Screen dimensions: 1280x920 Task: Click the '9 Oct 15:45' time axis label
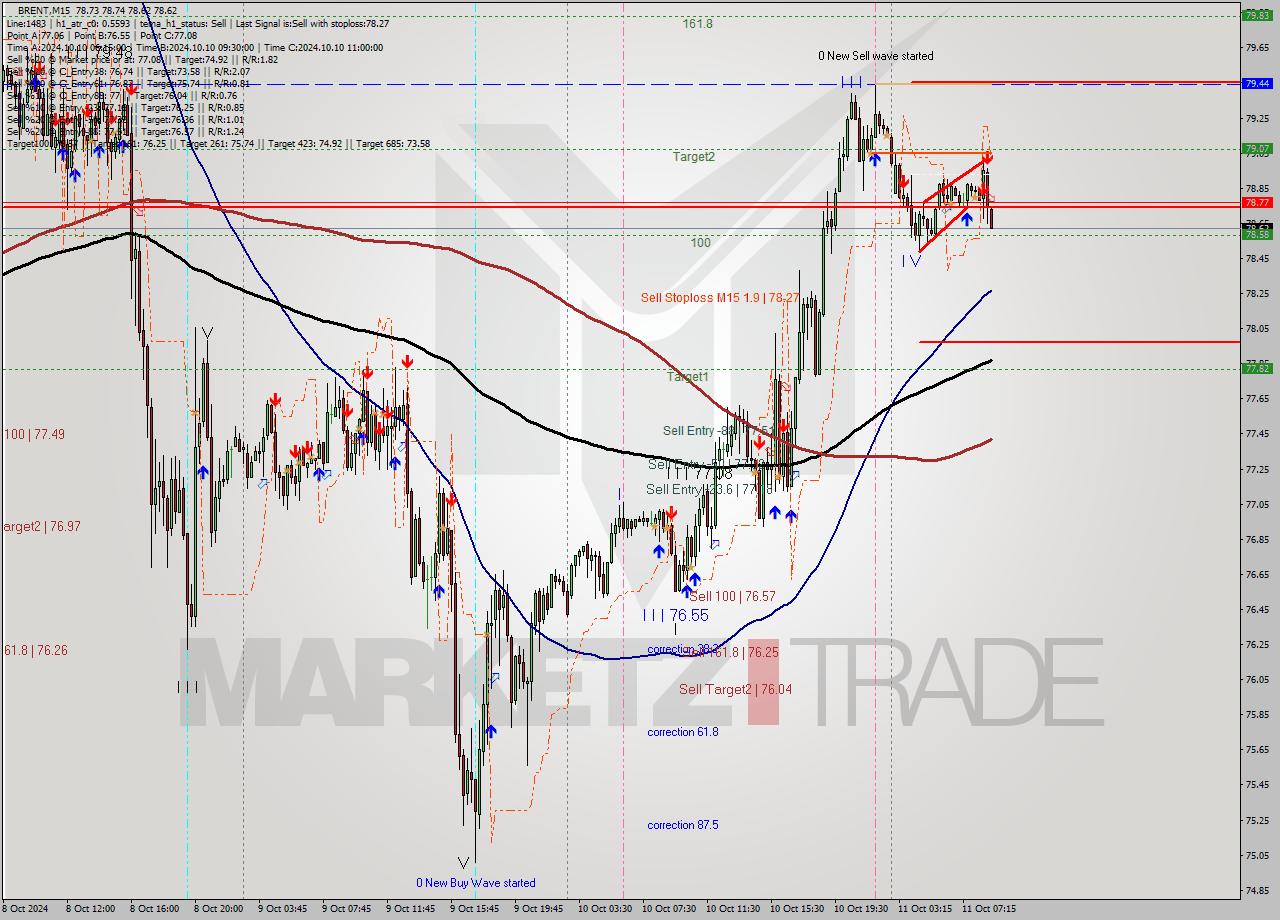476,909
